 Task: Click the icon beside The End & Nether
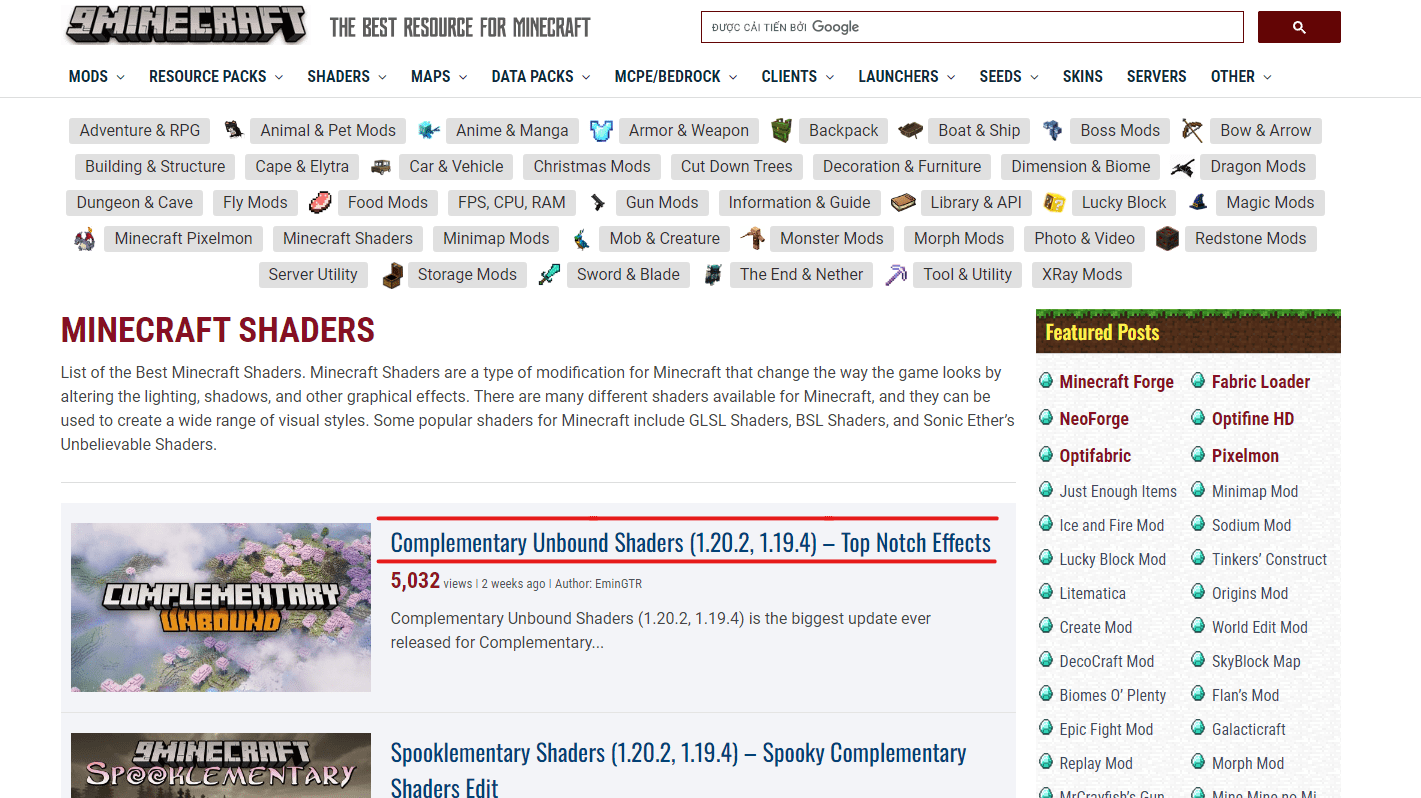pos(712,274)
